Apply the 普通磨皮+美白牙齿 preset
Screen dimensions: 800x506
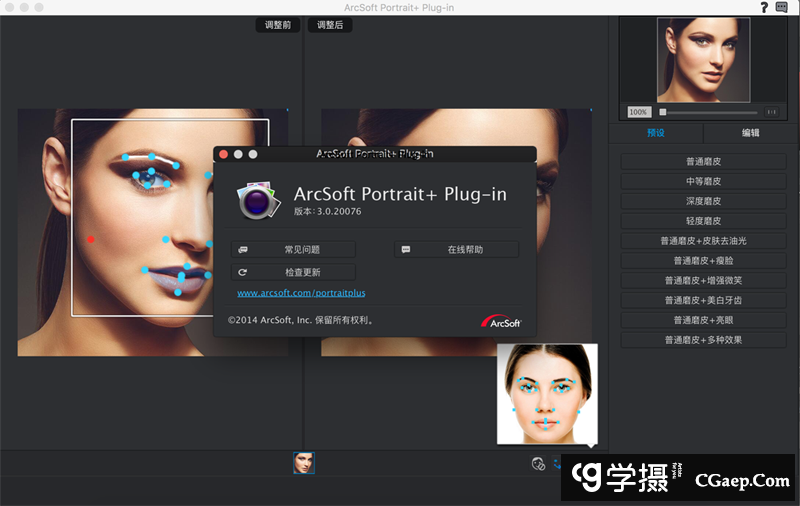(703, 300)
